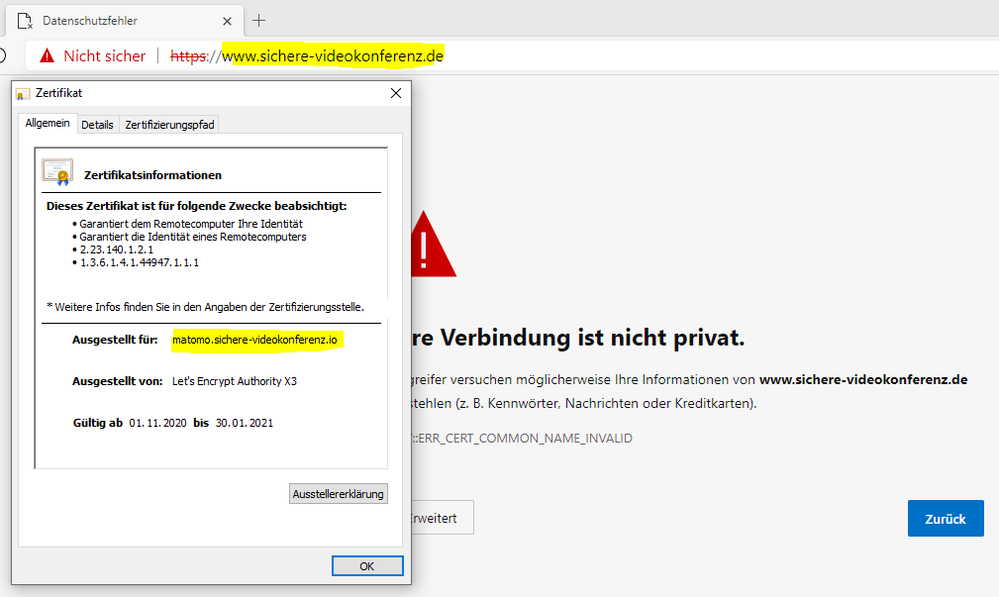Switch to the Details tab
Viewport: 999px width, 597px height.
pos(97,125)
